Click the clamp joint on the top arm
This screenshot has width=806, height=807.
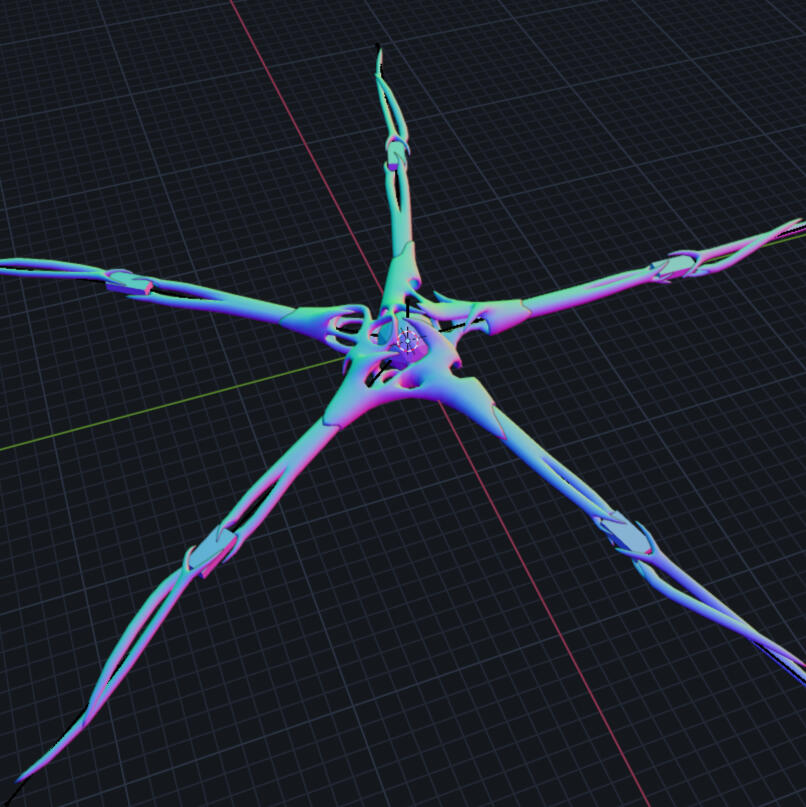click(x=399, y=151)
